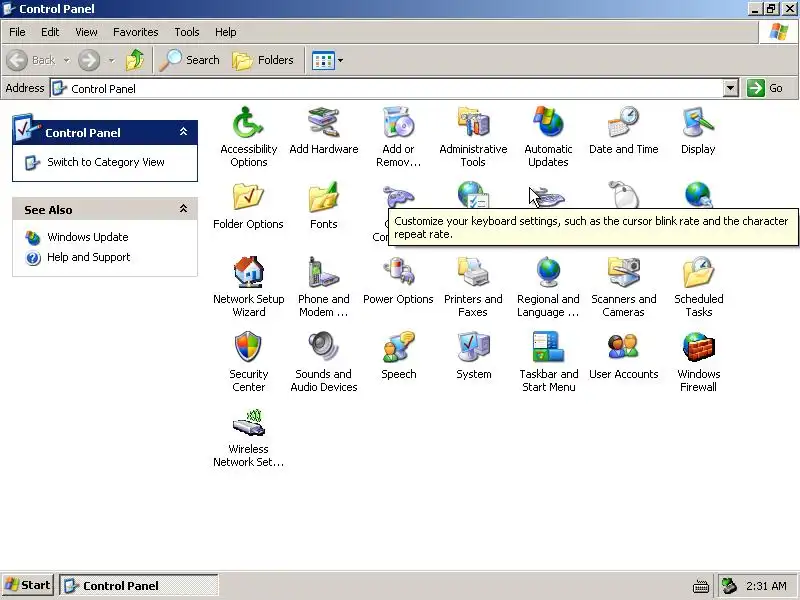The image size is (800, 600).
Task: Open Sounds and Audio Devices icon
Action: pyautogui.click(x=323, y=347)
